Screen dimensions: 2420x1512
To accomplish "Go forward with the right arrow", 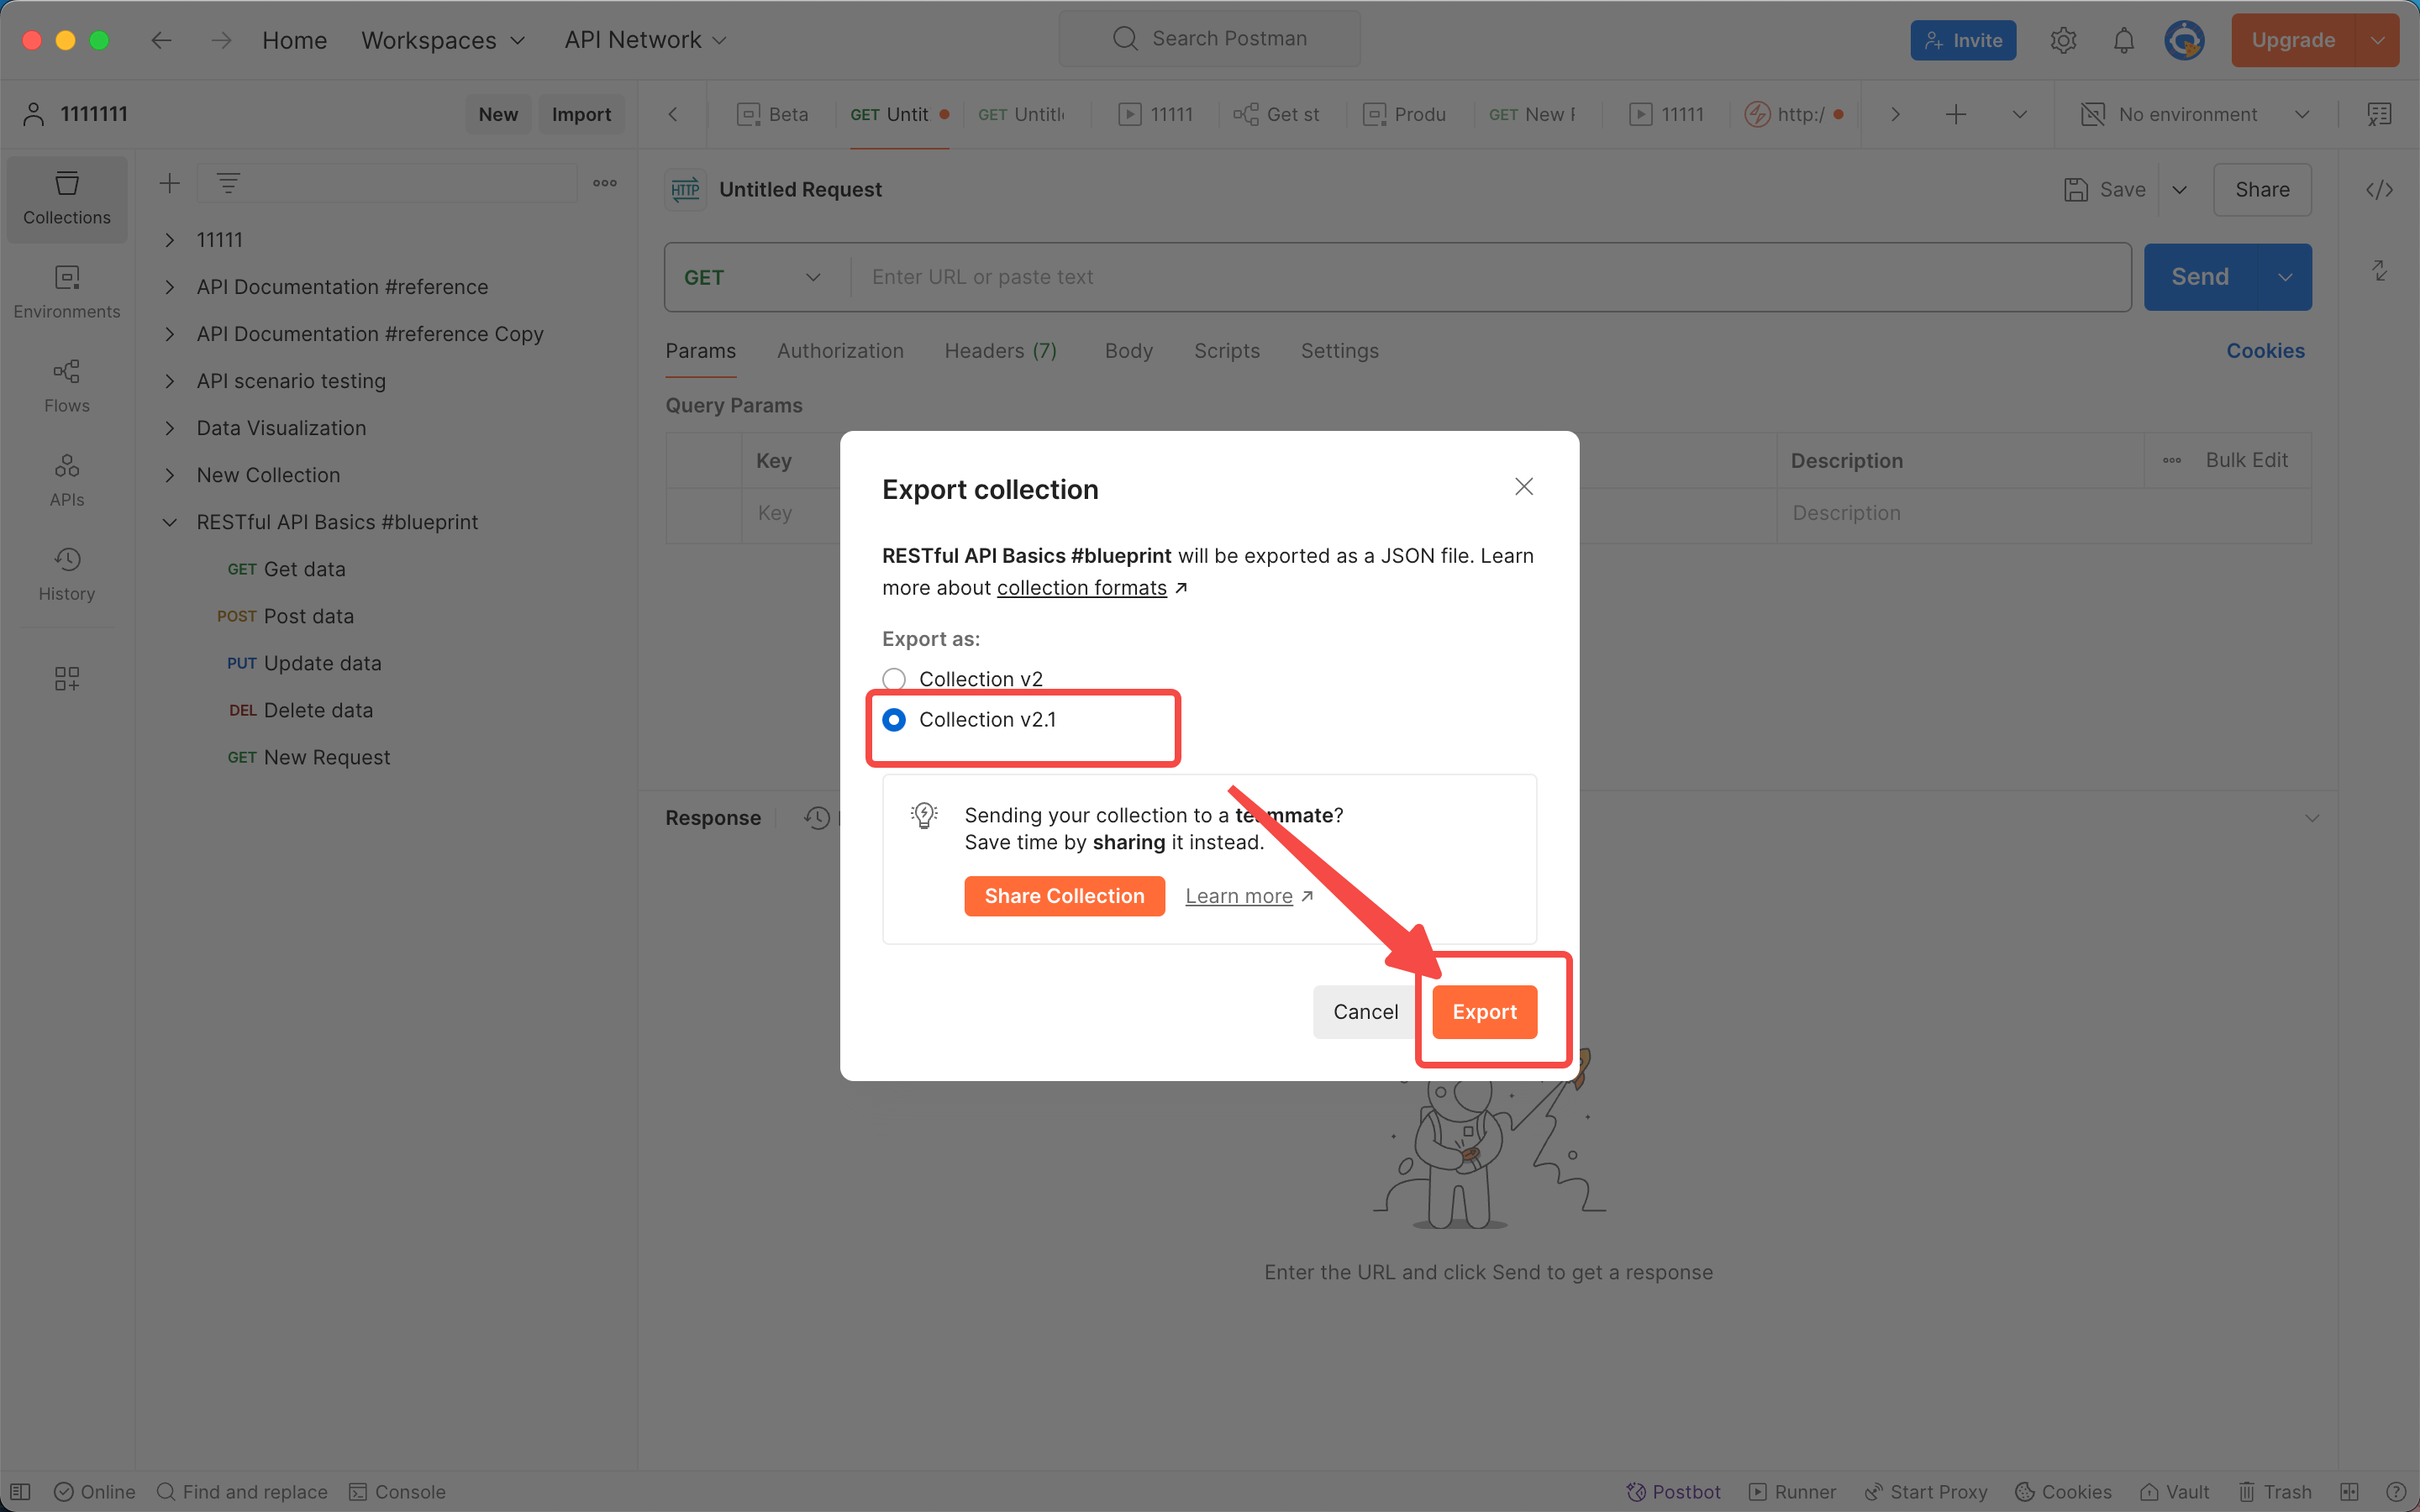I will tap(222, 40).
